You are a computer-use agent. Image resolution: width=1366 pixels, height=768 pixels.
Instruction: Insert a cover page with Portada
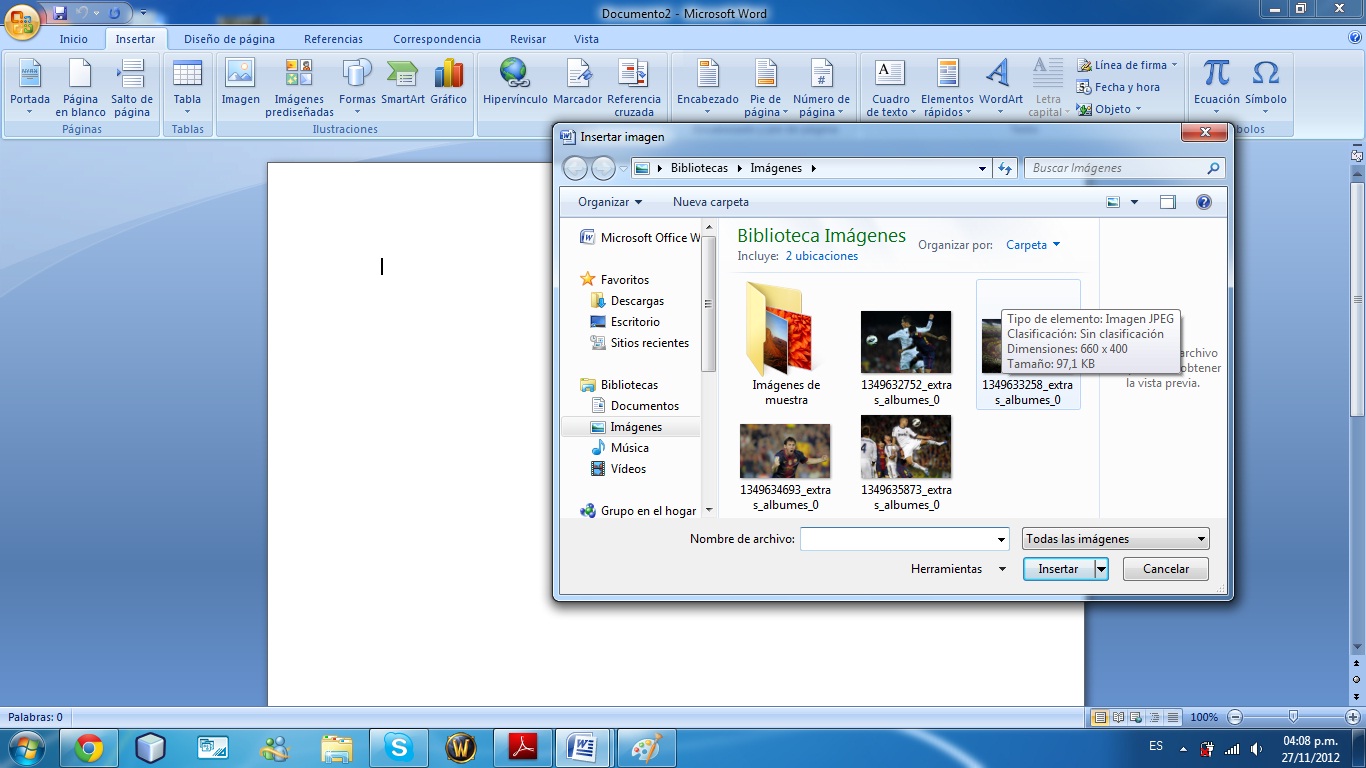pyautogui.click(x=30, y=88)
